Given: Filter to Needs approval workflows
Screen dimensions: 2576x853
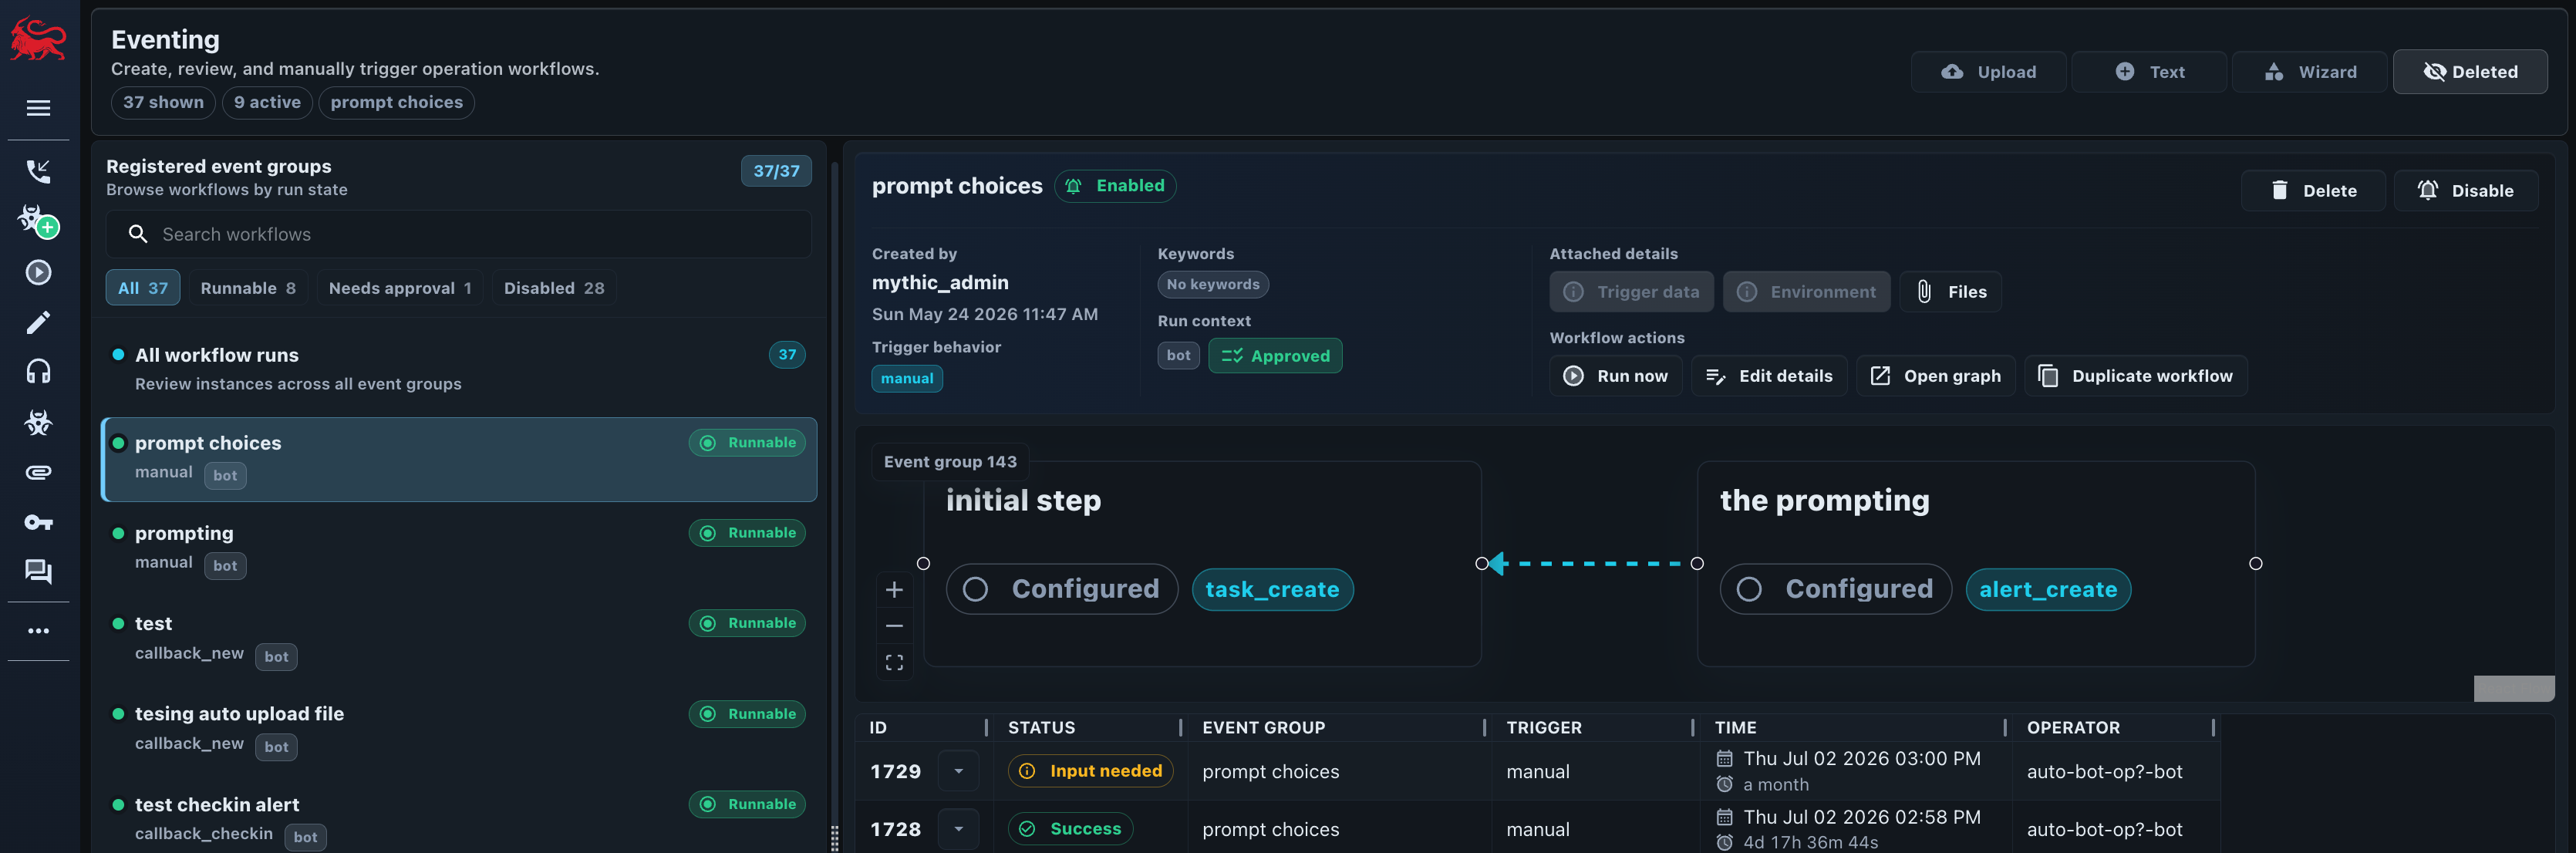Looking at the screenshot, I should [x=400, y=288].
